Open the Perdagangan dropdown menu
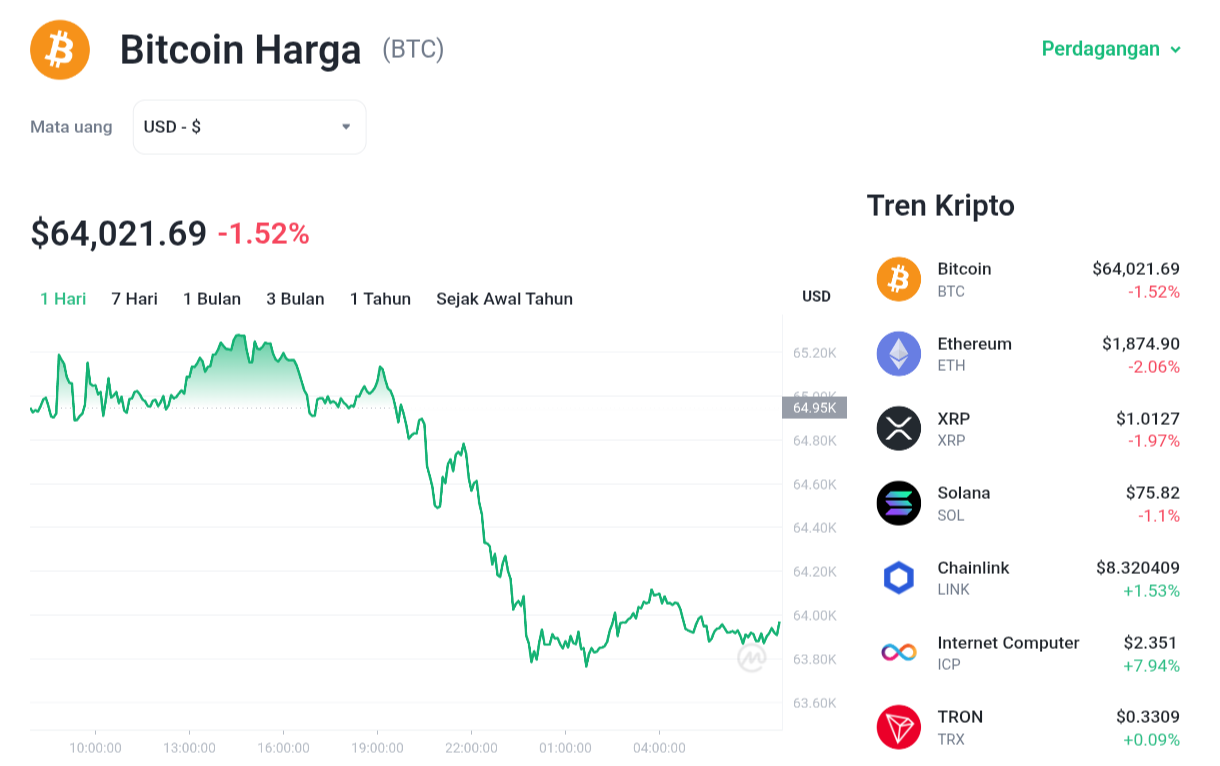Screen dimensions: 1220x766 click(1111, 49)
